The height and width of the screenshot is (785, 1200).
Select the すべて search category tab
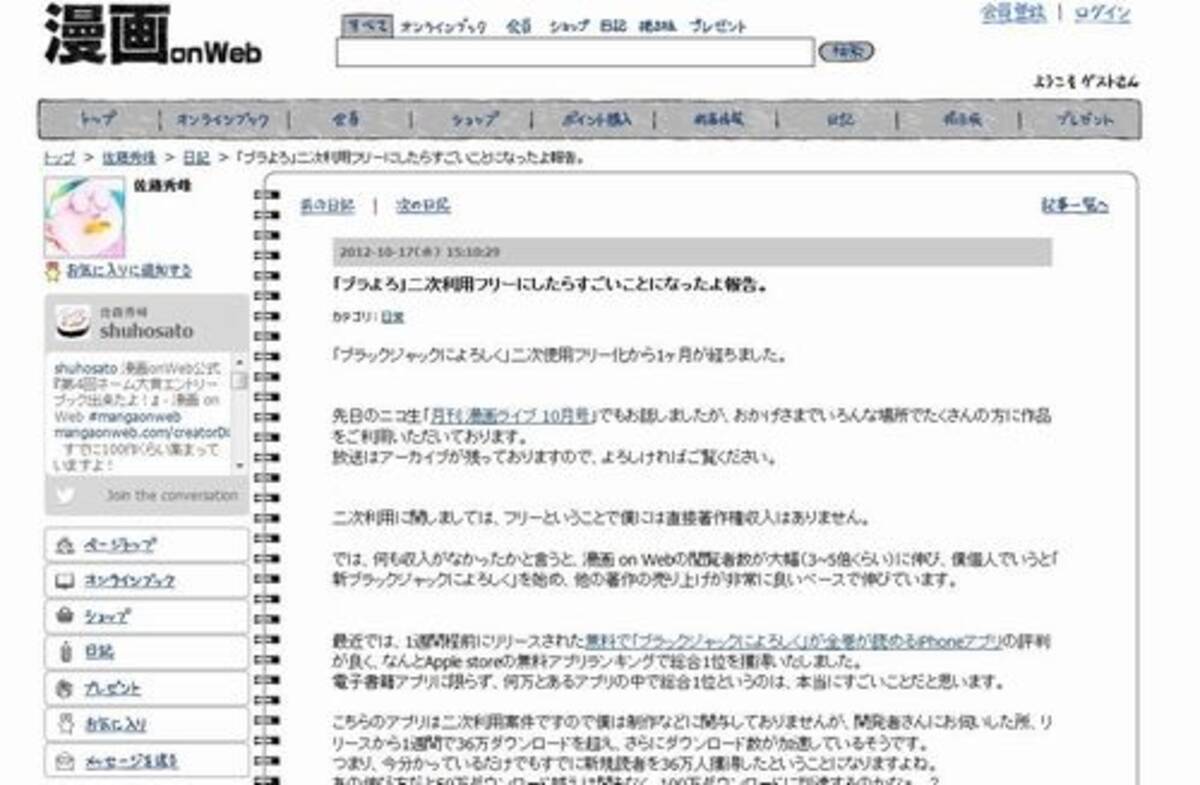tap(365, 26)
